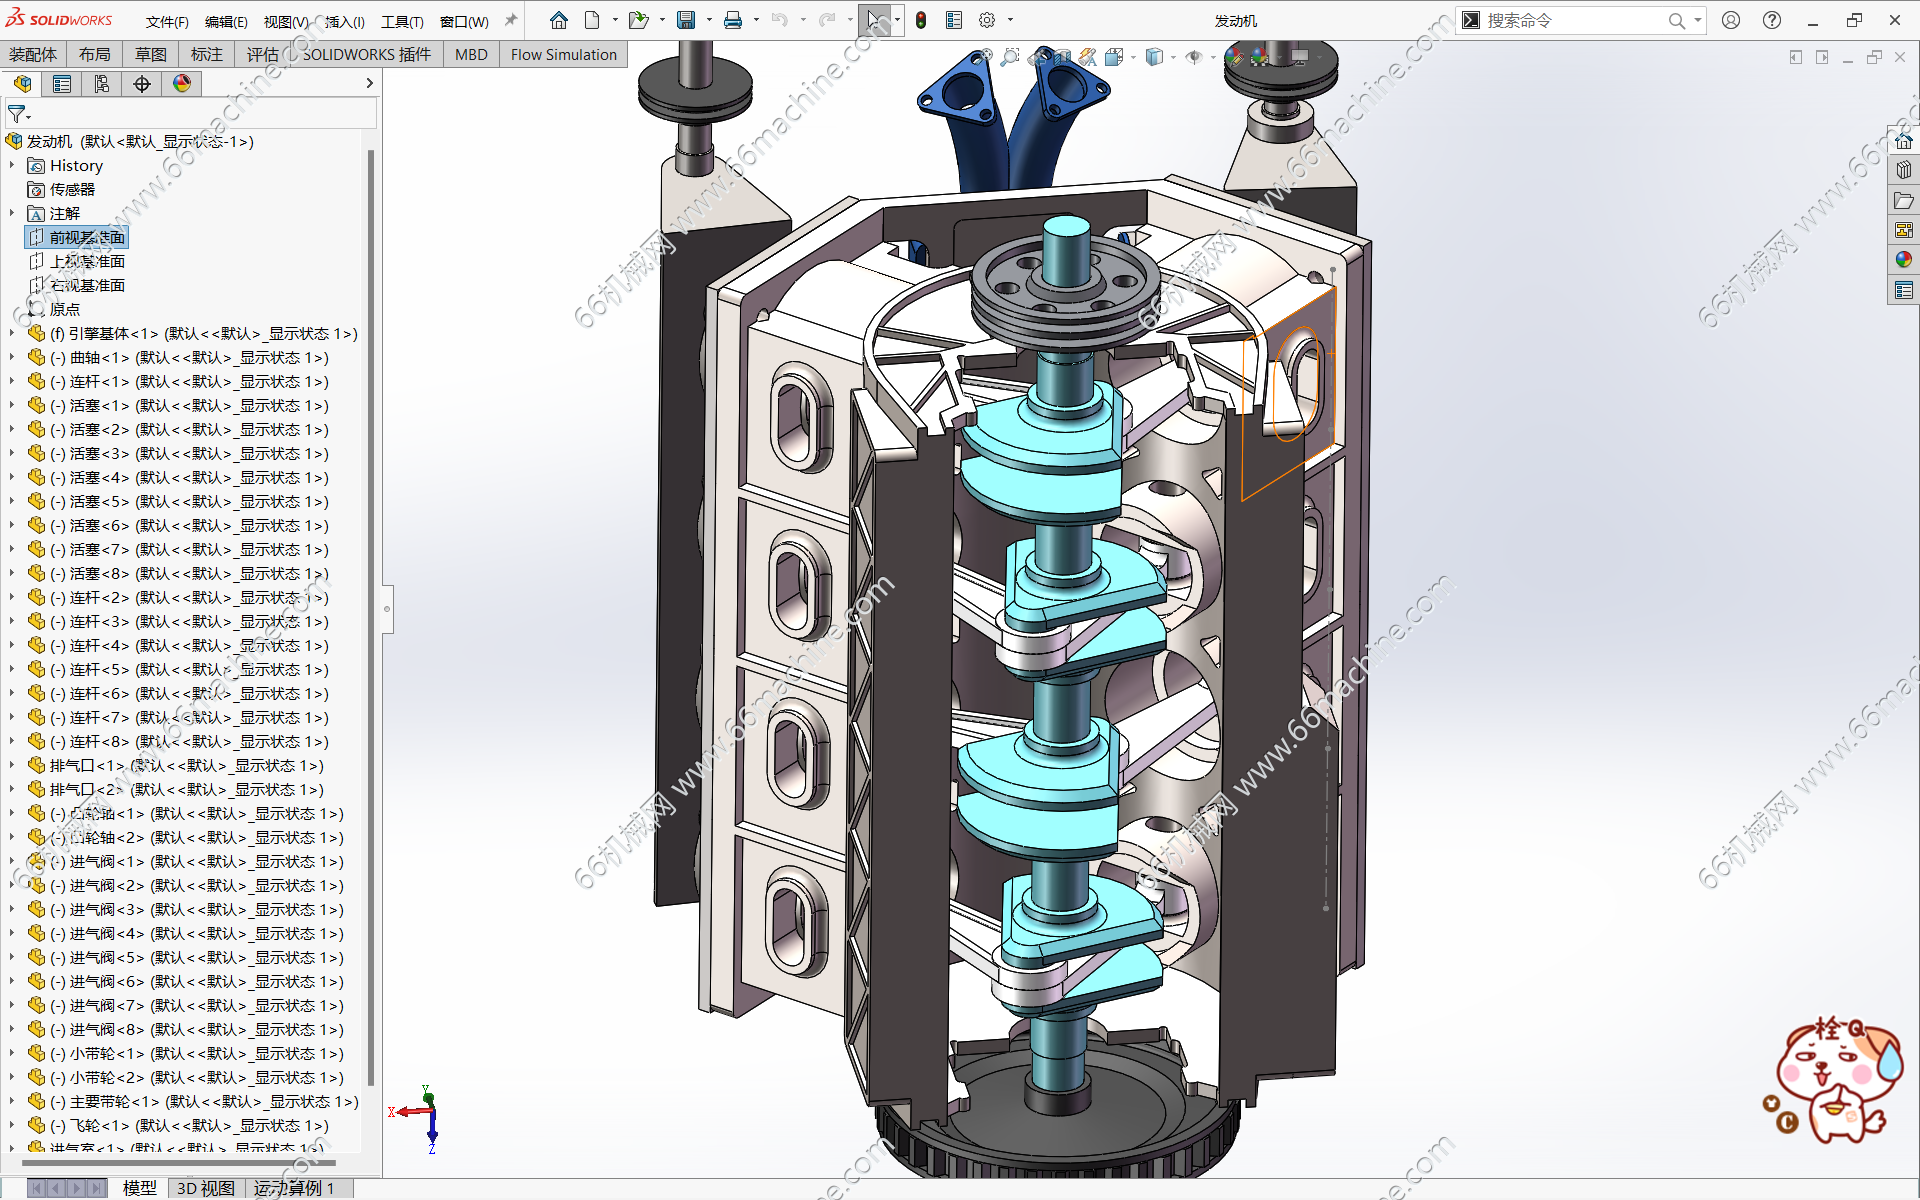
Task: Expand the History folder
Action: click(12, 165)
